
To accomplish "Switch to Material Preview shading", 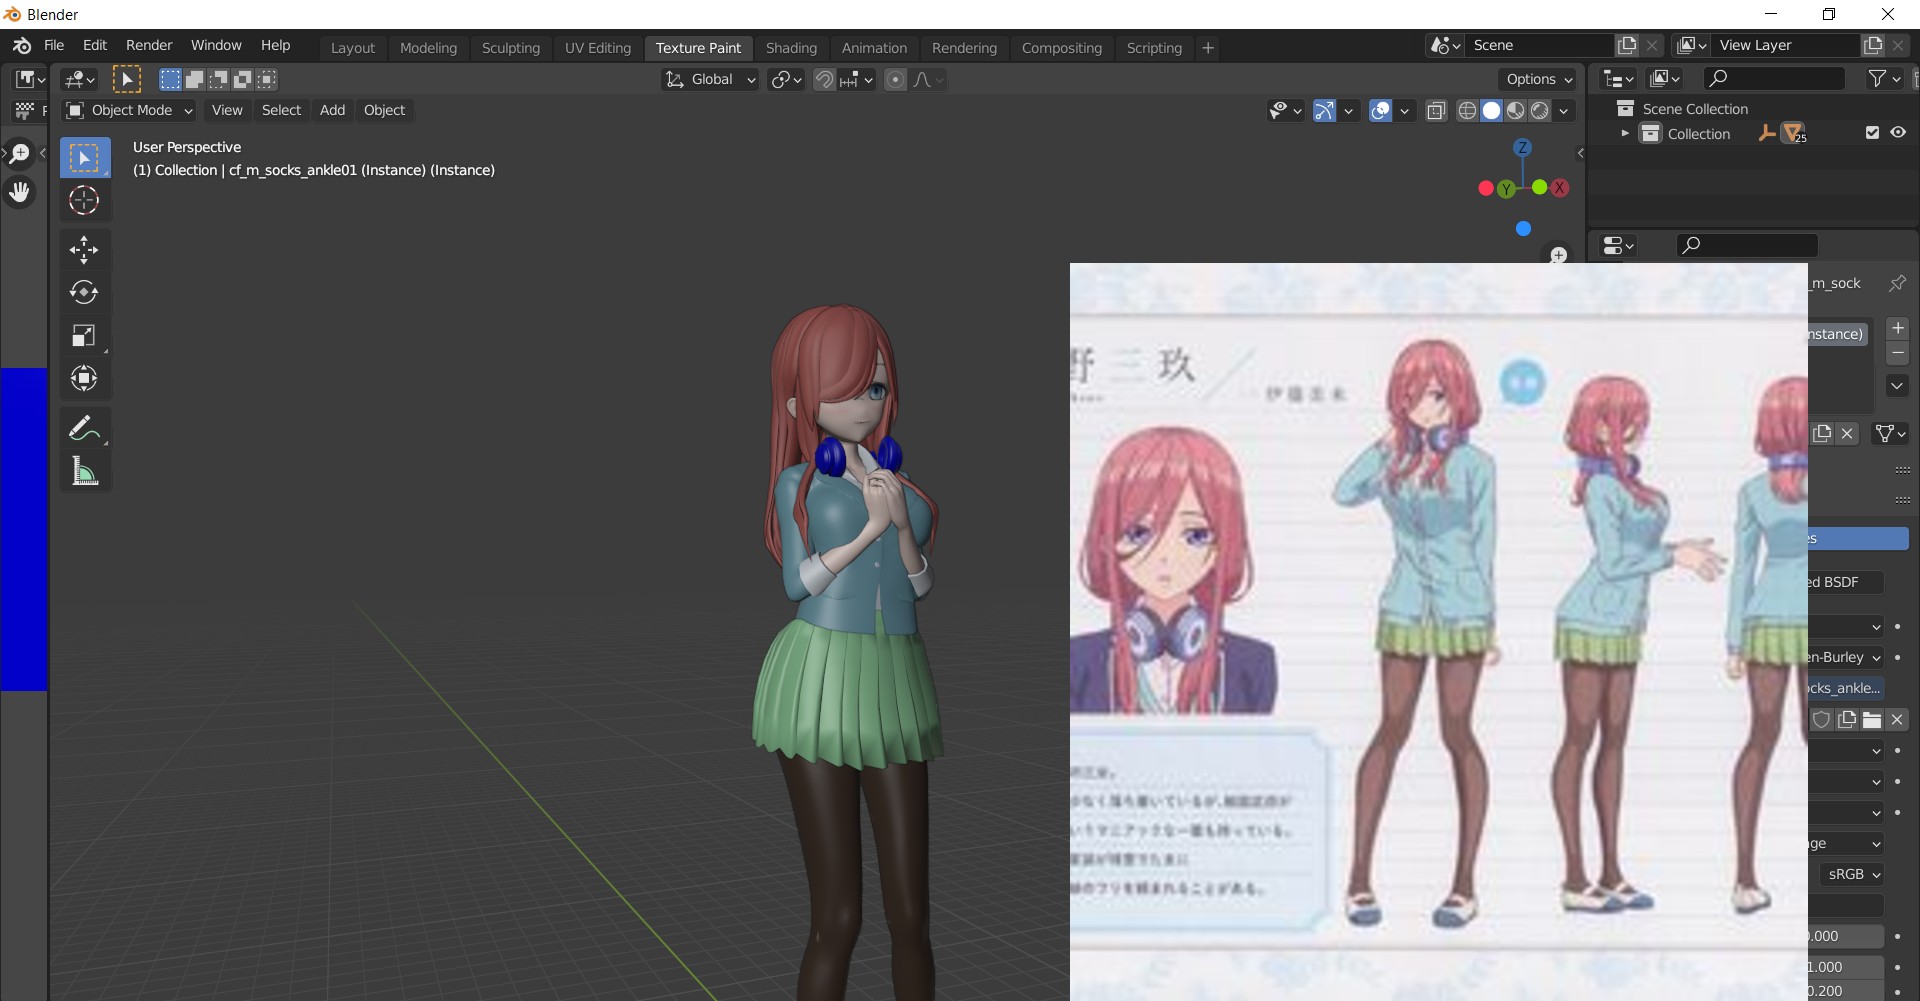I will (x=1516, y=111).
